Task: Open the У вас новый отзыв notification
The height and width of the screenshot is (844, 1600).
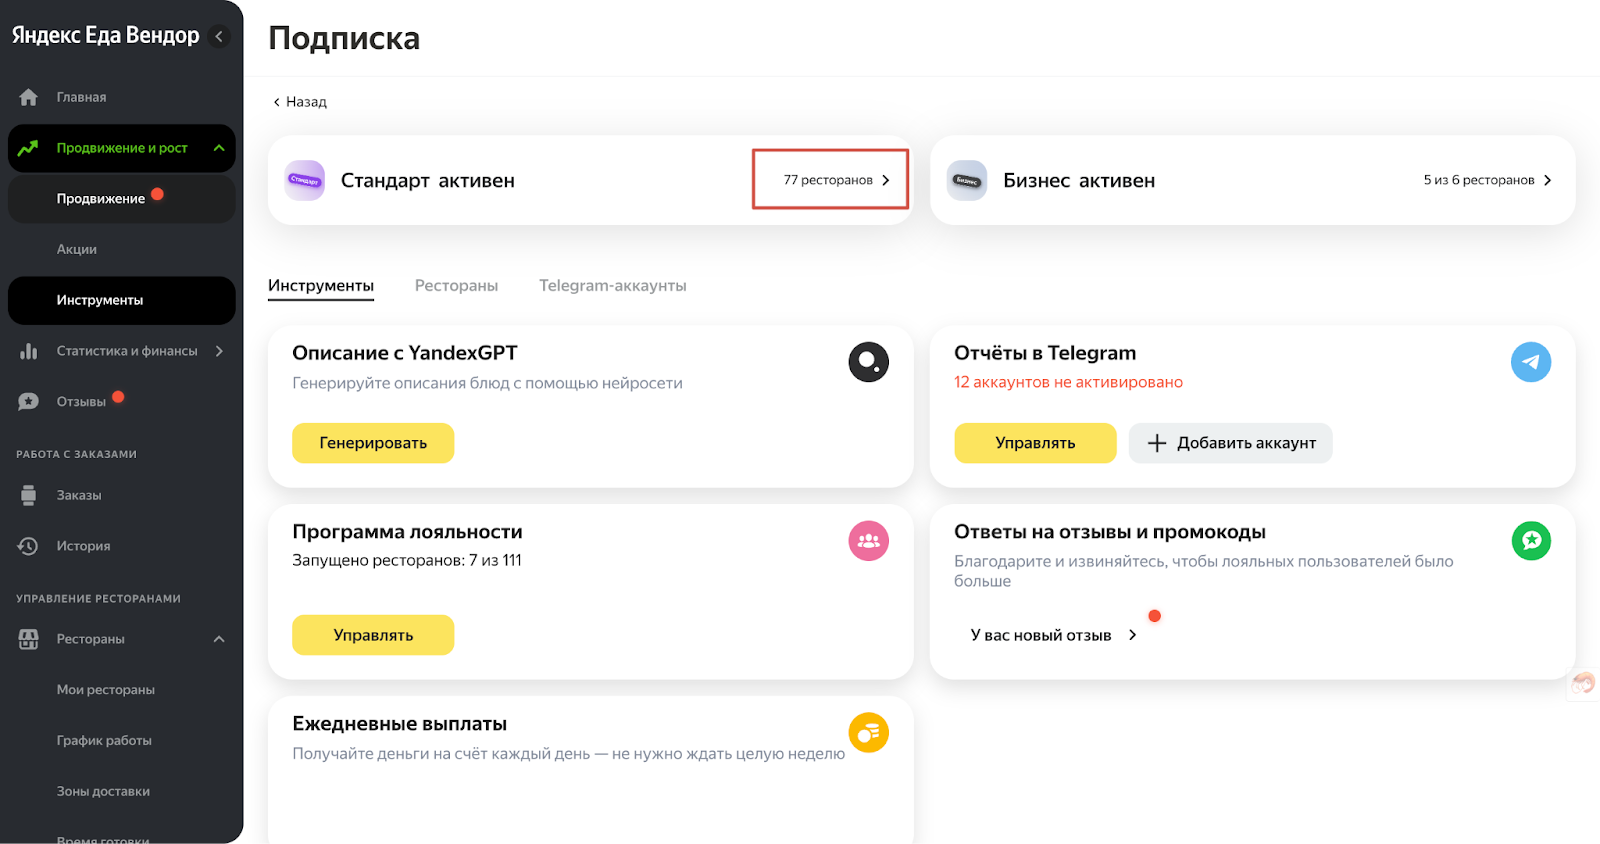Action: tap(1052, 635)
